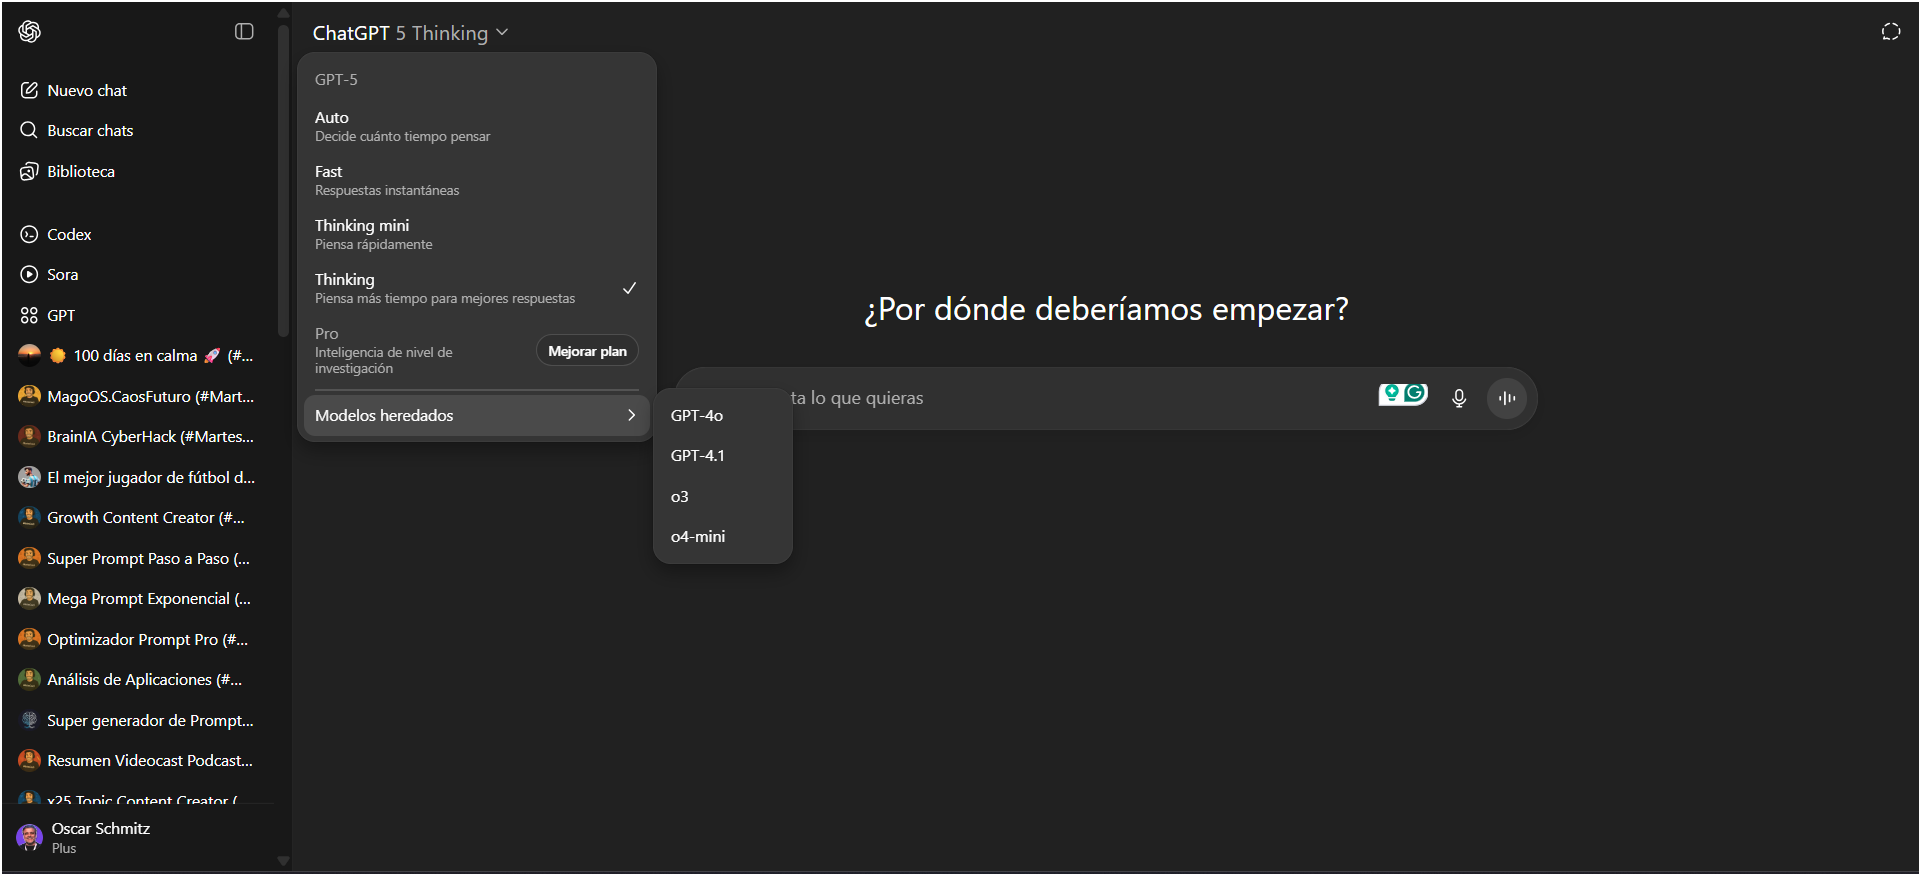This screenshot has height=876, width=1921.
Task: Click avatar of Super generador de Prompt
Action: click(29, 720)
